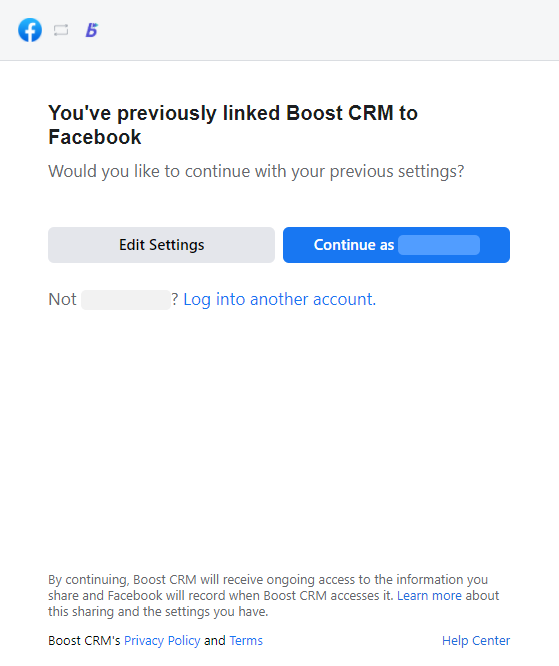Image resolution: width=559 pixels, height=666 pixels.
Task: Click the blank white dialog body area
Action: pos(280,437)
